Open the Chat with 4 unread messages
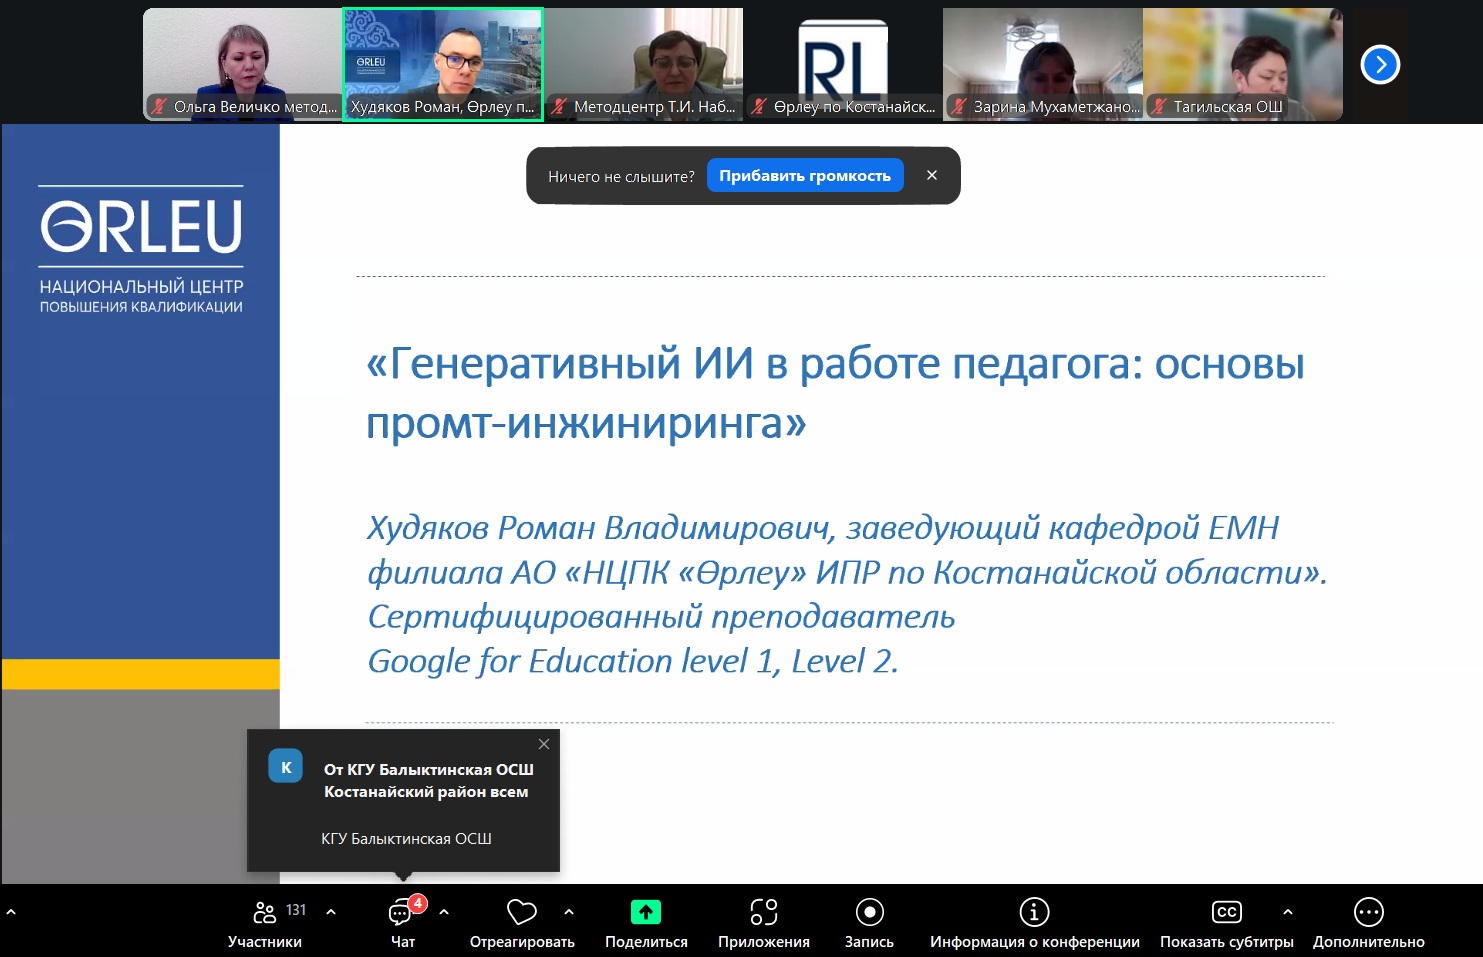Screen dimensions: 1483x957 [401, 913]
